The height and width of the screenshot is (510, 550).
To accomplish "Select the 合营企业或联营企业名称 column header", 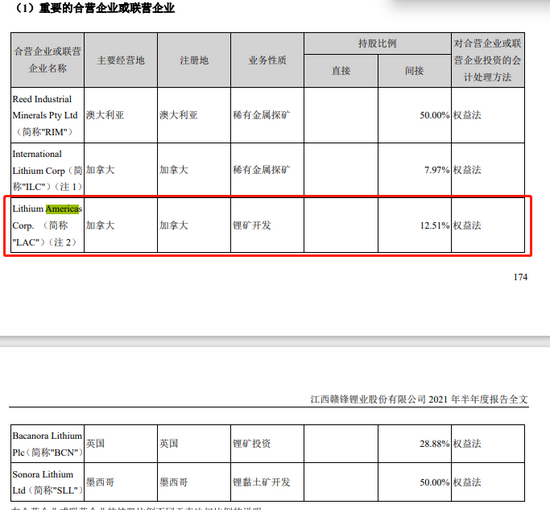I will [48, 60].
